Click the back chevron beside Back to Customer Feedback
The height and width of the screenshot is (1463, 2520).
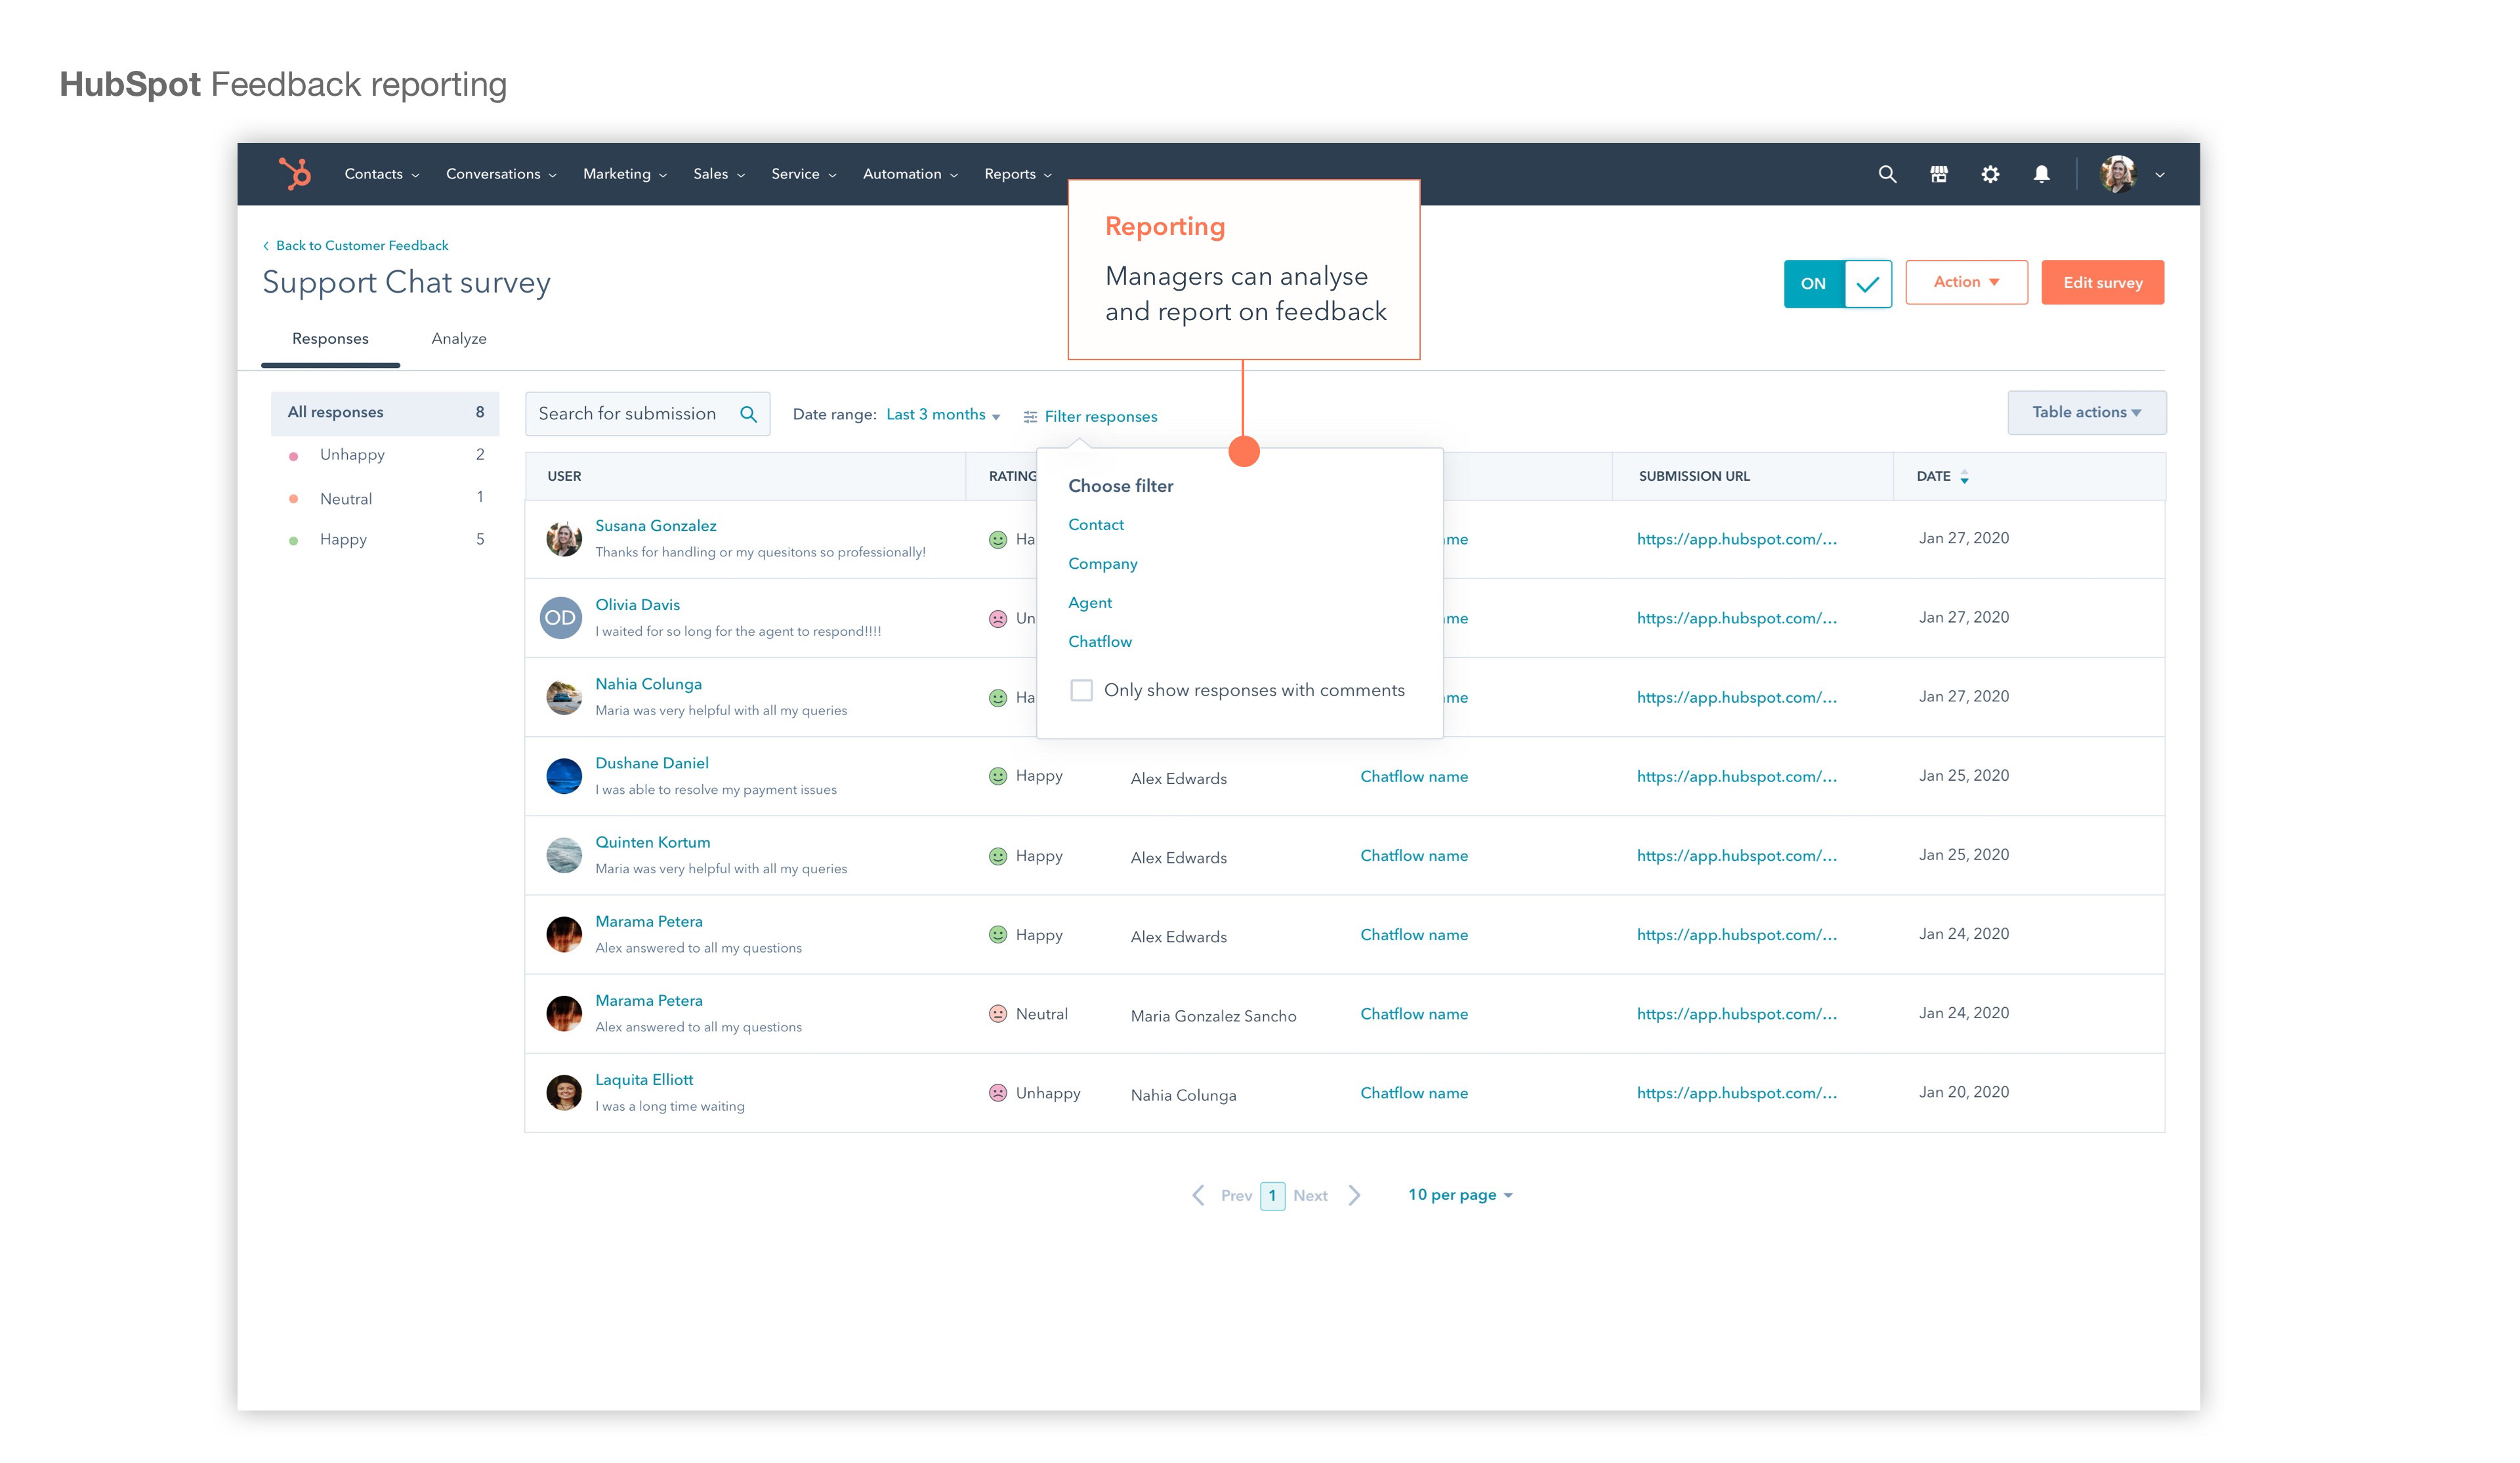(x=266, y=246)
